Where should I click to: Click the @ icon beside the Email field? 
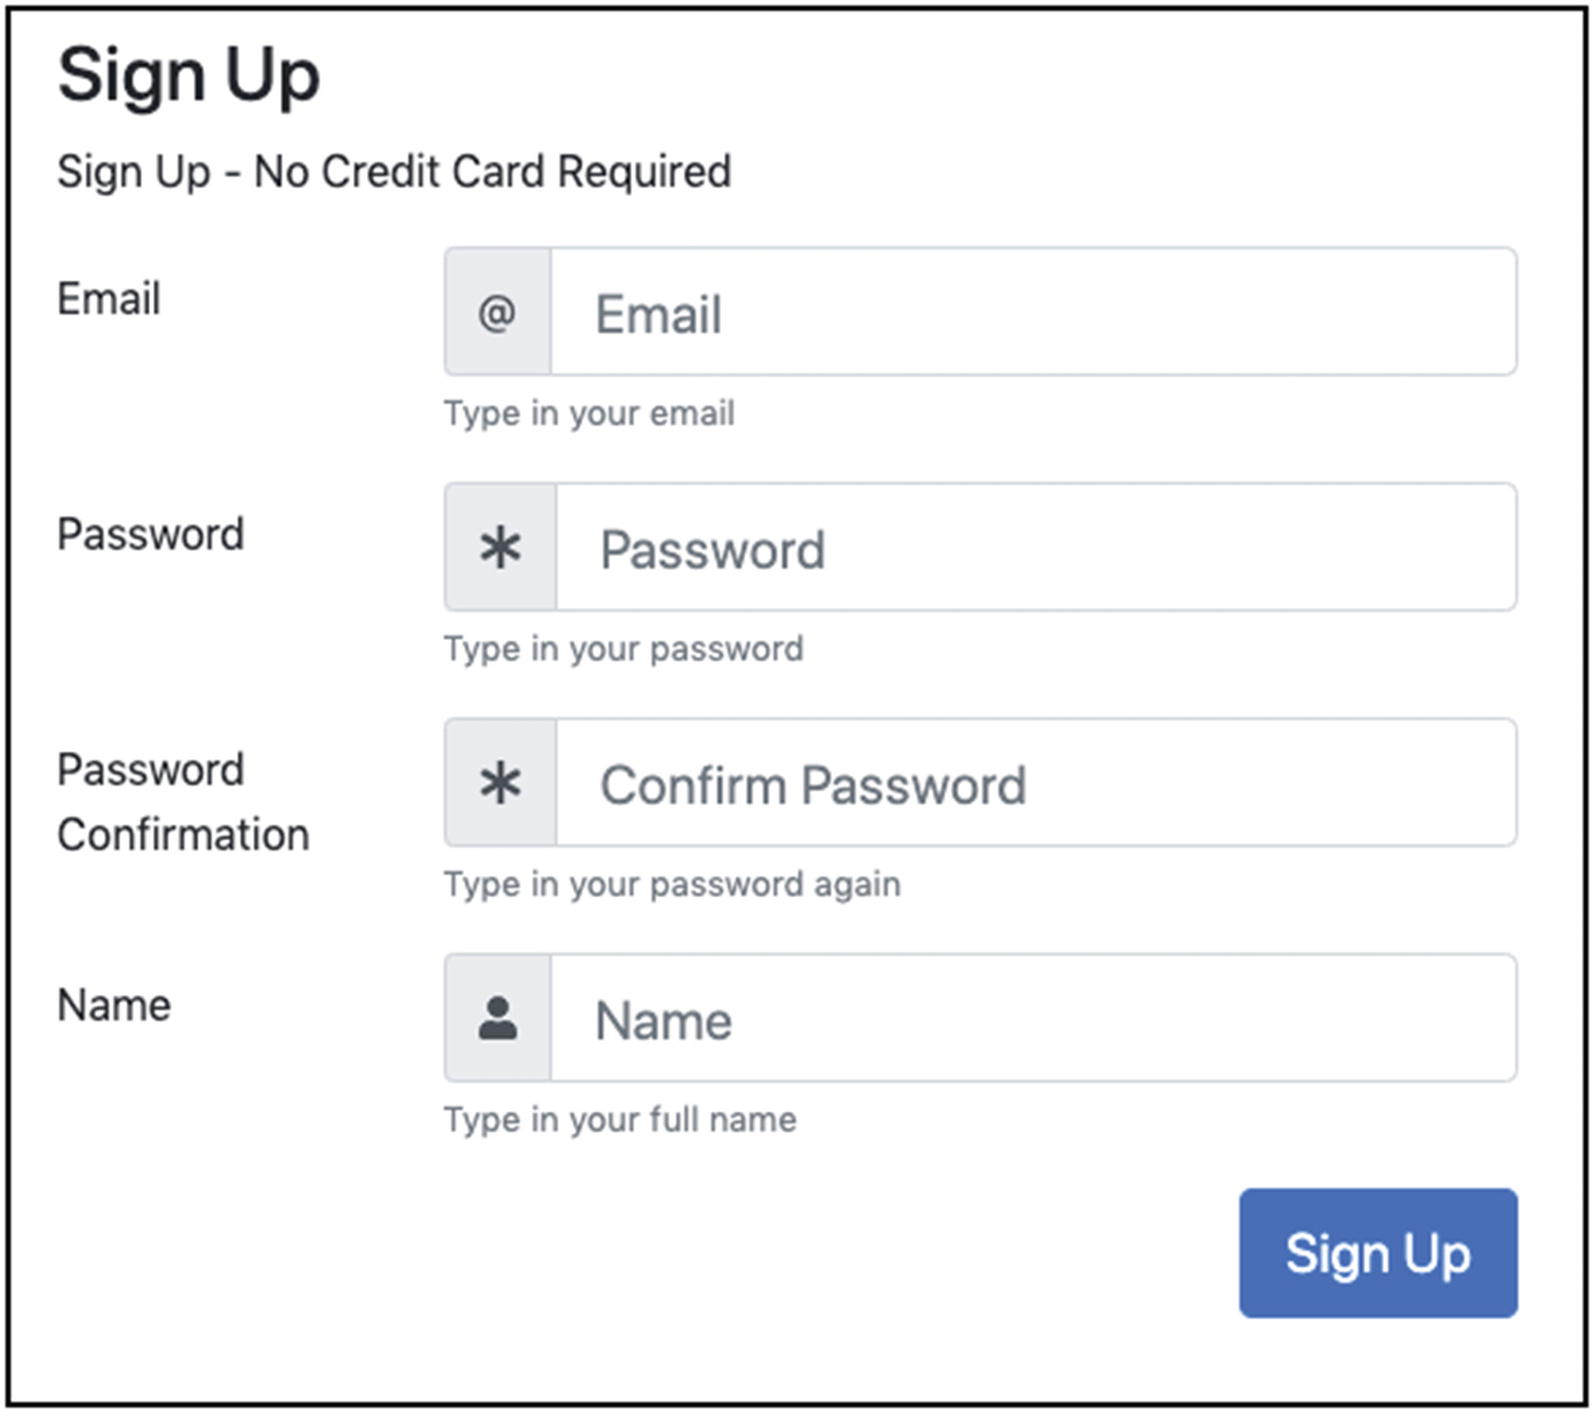[x=497, y=313]
